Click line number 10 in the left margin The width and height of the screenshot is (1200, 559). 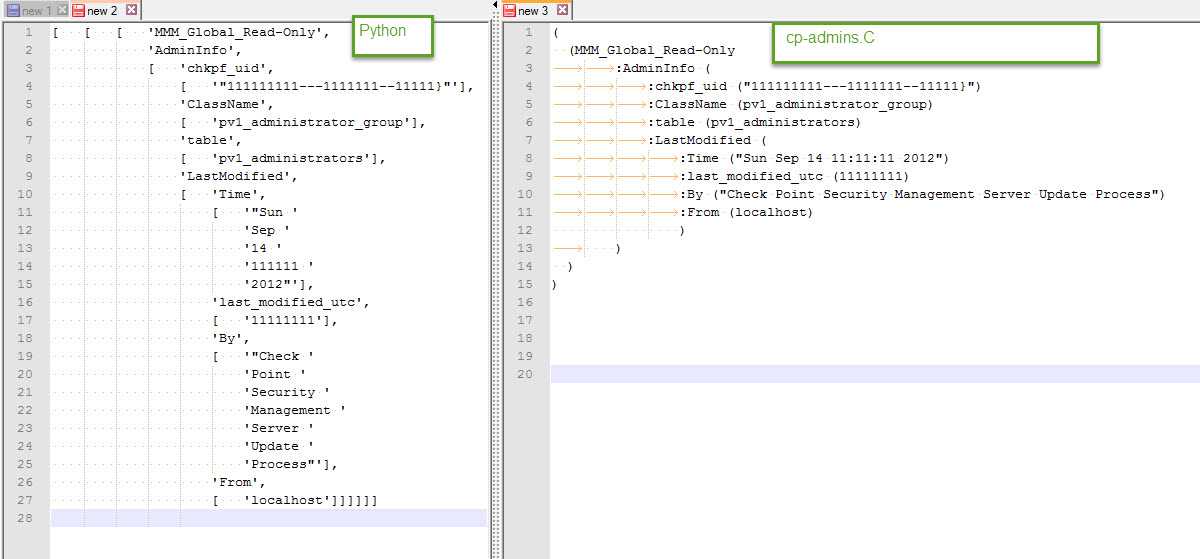[27, 194]
